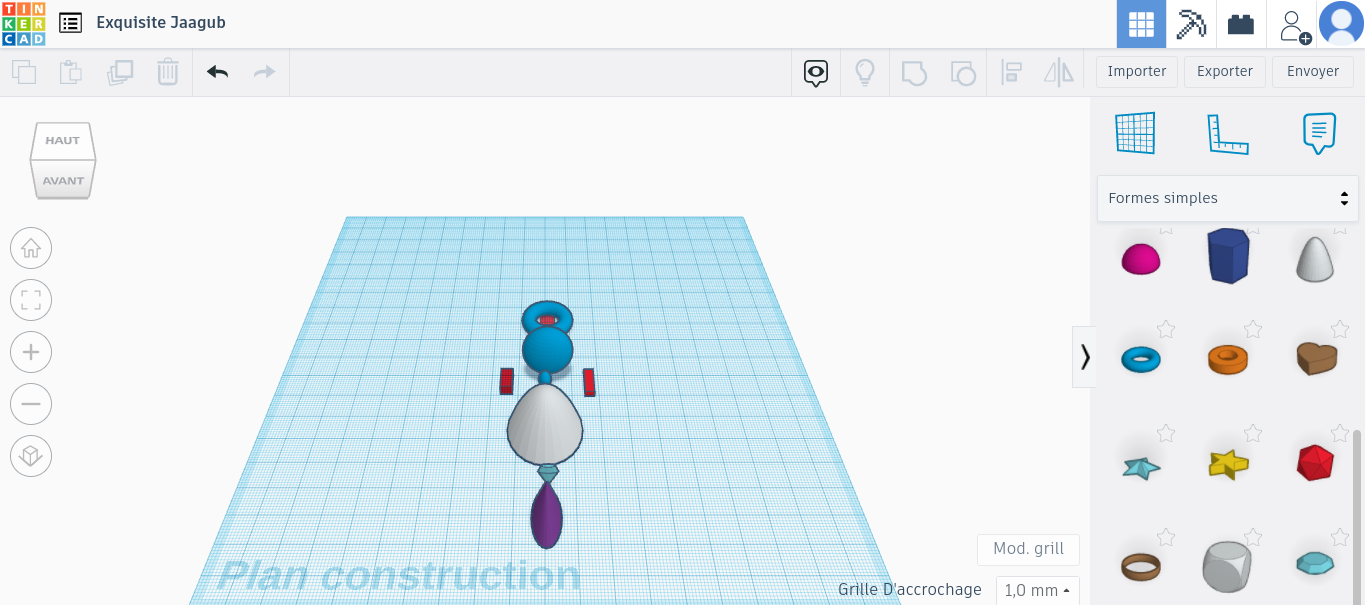Click the trash can to delete selection

click(x=167, y=71)
